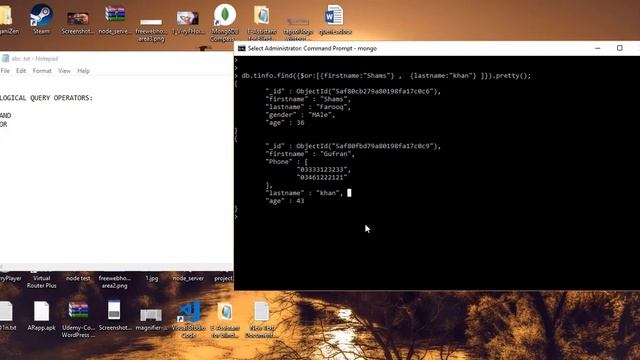Open the Notepad Edit menu
The height and width of the screenshot is (360, 640).
click(21, 71)
